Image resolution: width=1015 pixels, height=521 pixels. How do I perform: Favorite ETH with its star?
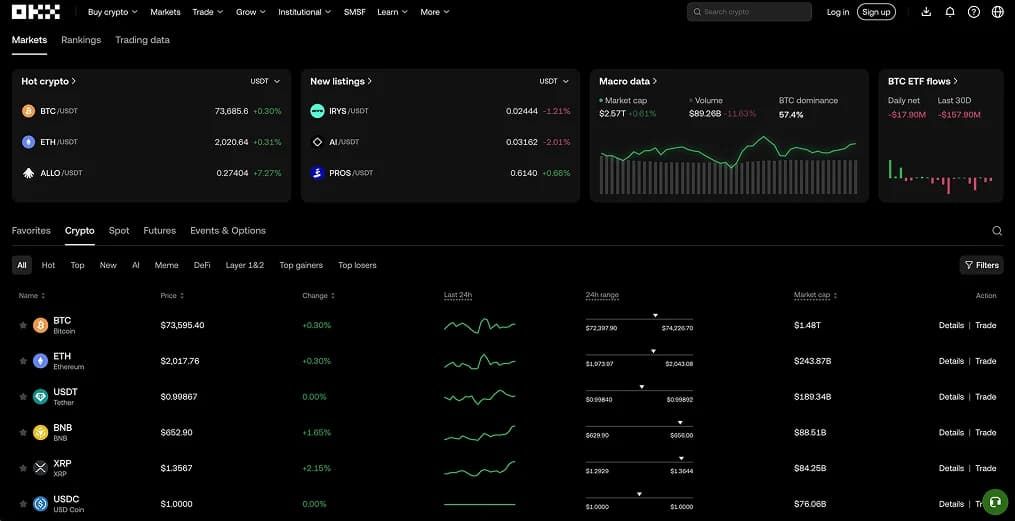[23, 361]
